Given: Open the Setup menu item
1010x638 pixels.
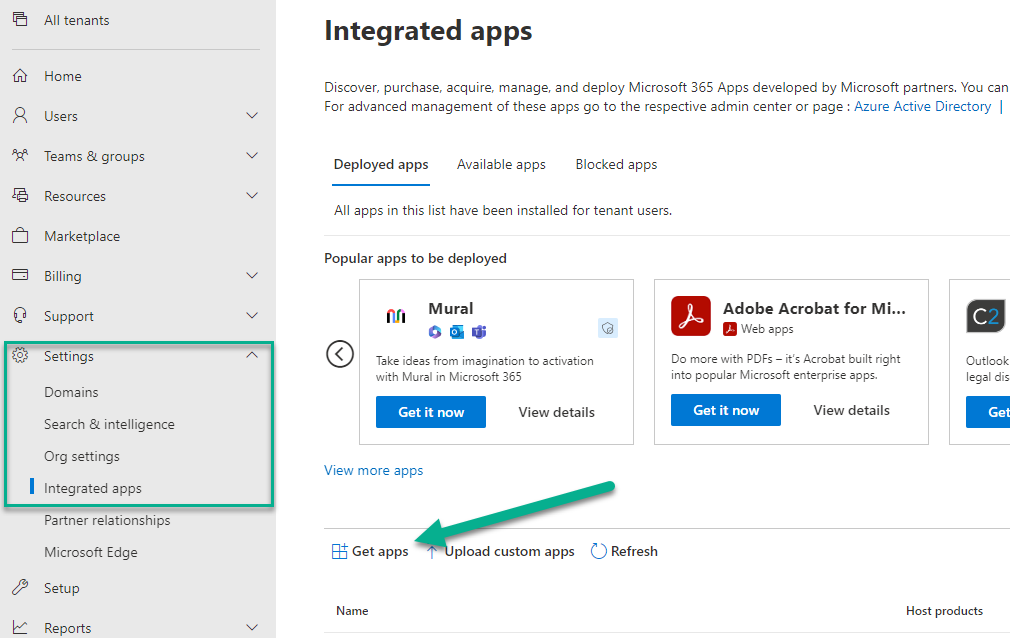Looking at the screenshot, I should click(62, 588).
